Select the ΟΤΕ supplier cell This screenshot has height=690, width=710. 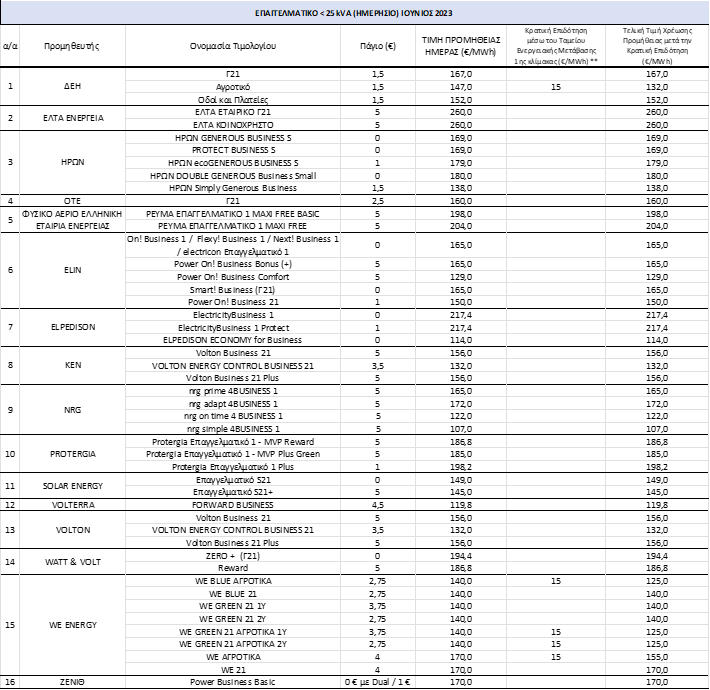click(72, 201)
